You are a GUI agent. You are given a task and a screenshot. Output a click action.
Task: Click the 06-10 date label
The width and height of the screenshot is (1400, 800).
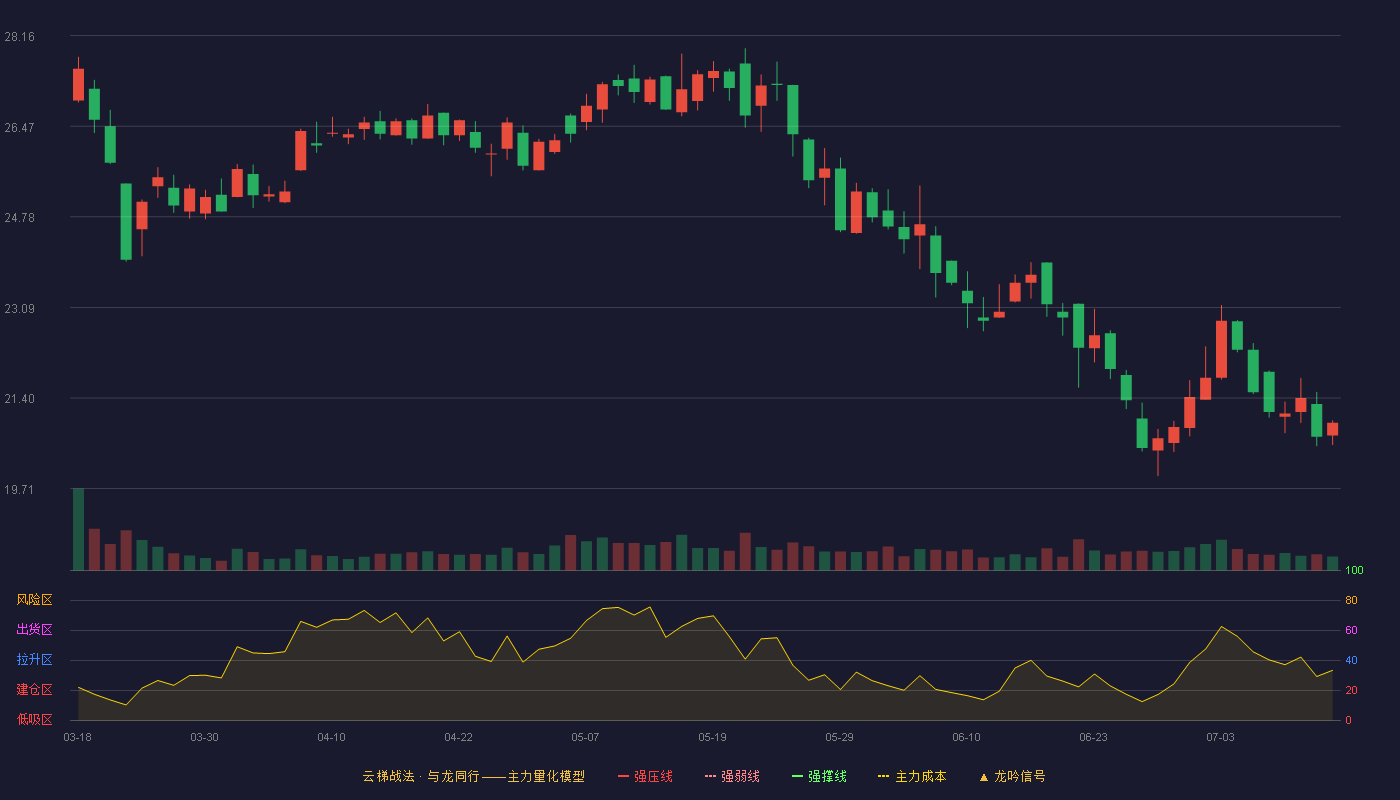click(966, 737)
